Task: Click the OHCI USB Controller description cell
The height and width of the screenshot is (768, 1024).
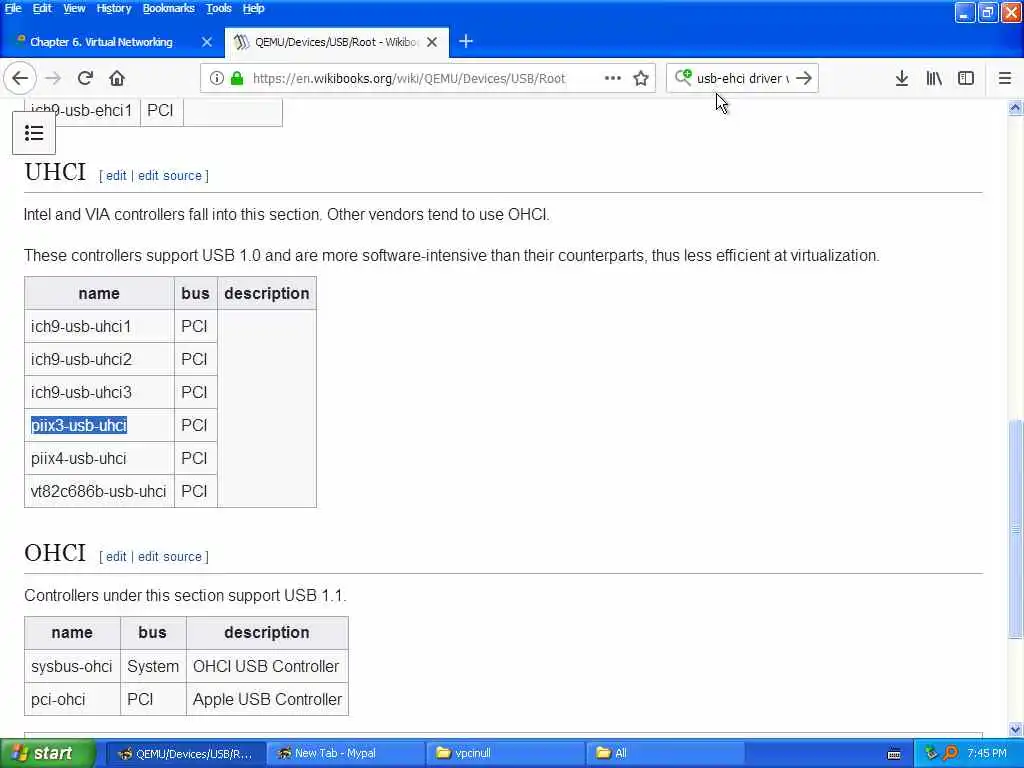Action: coord(267,666)
